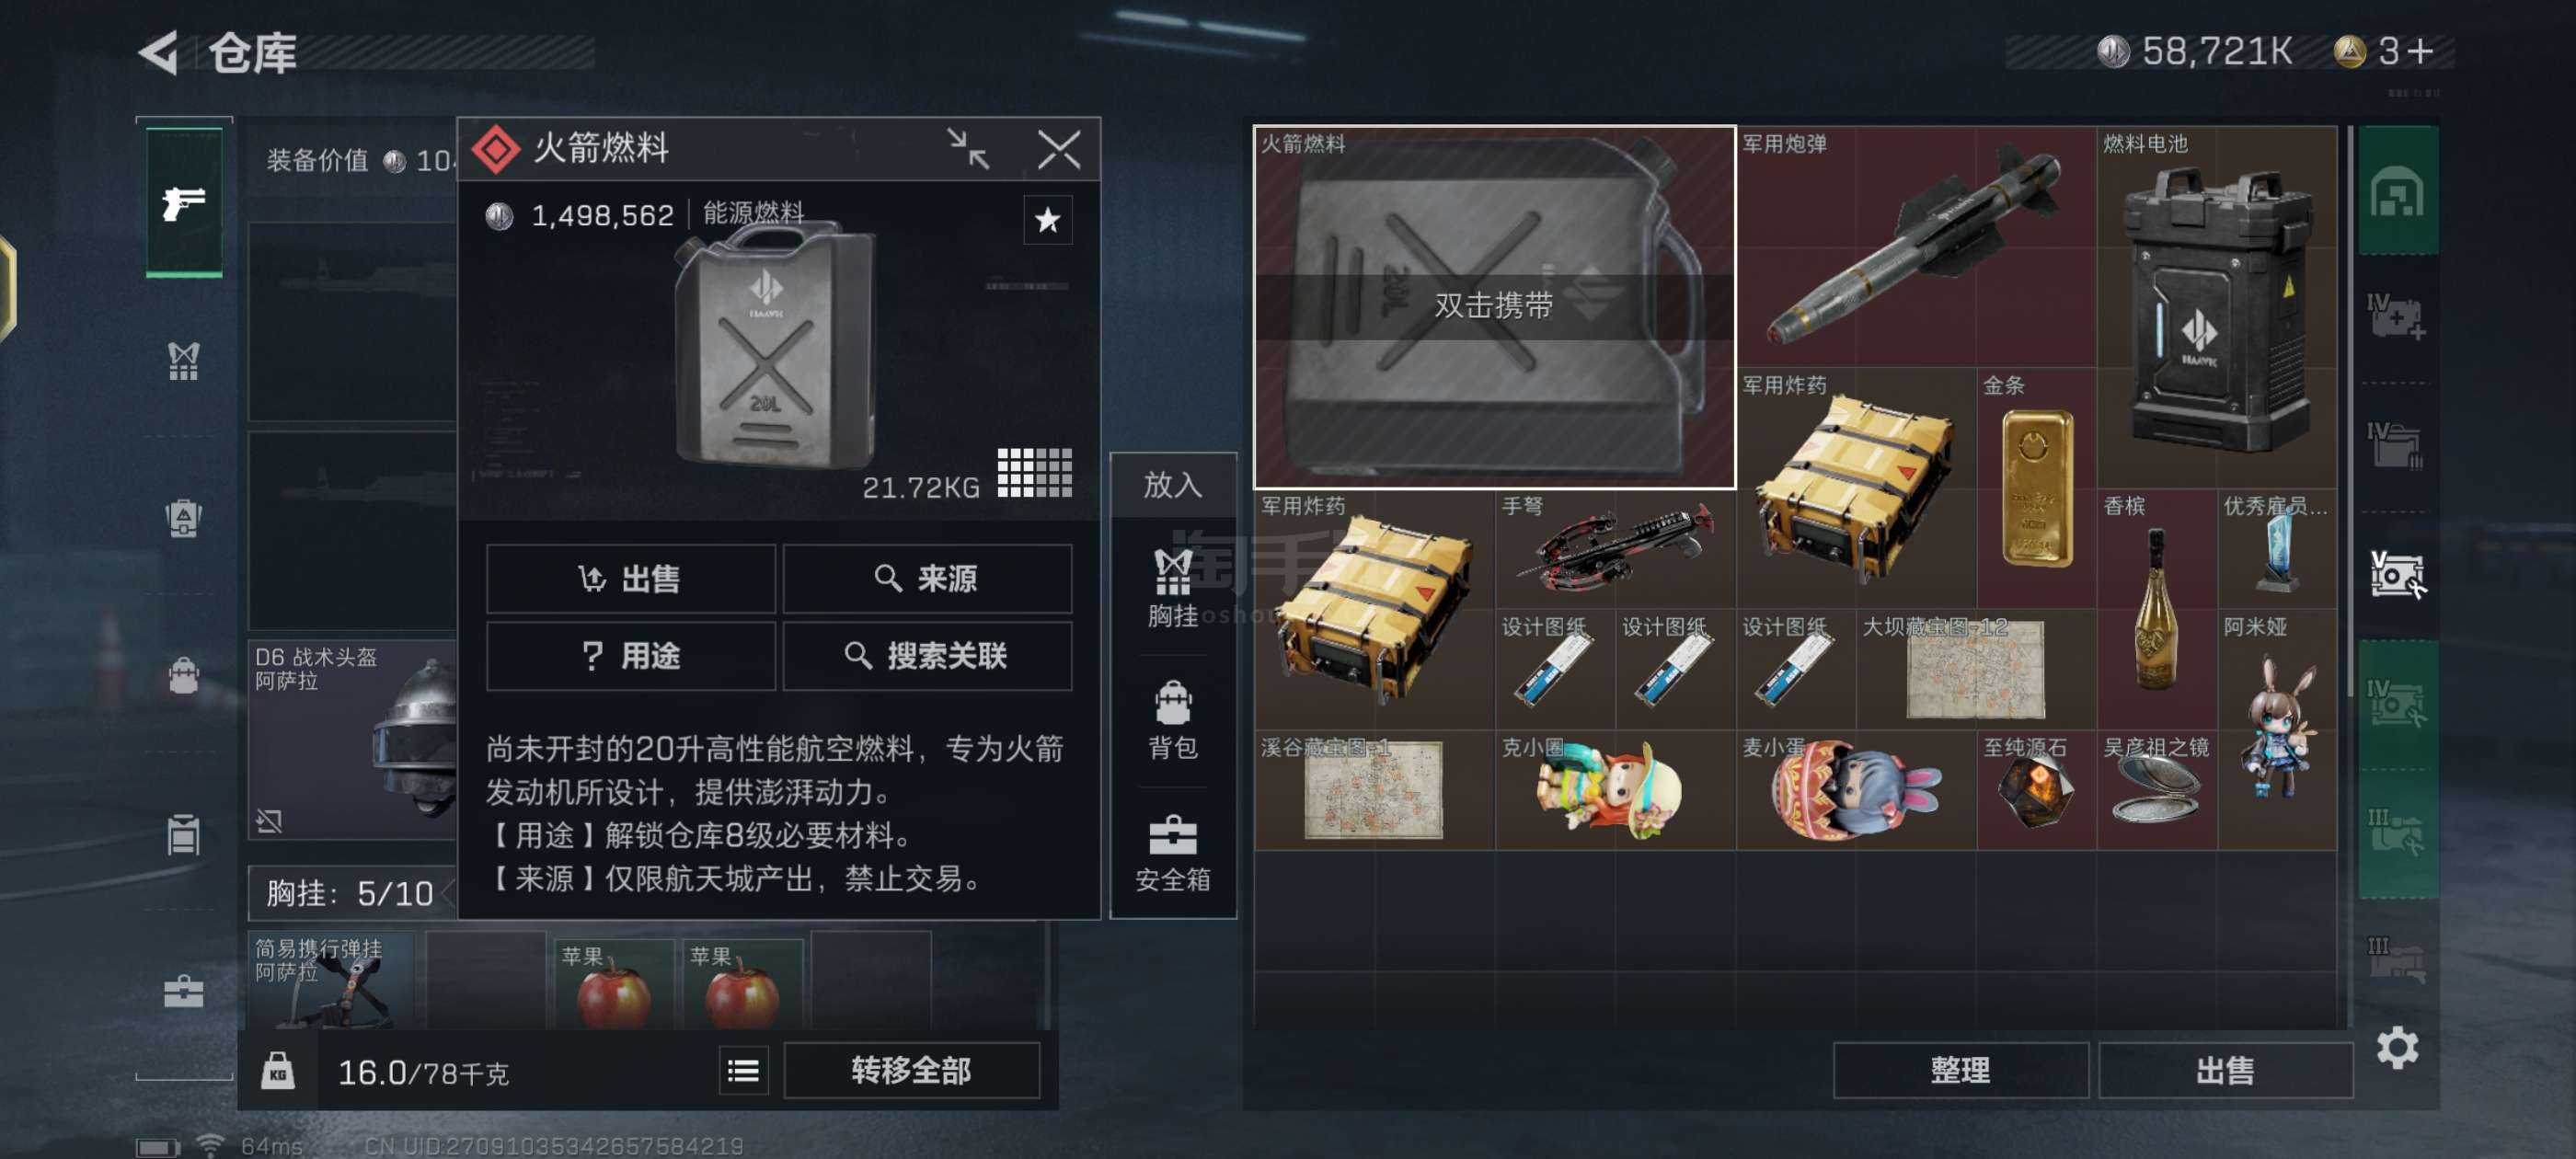
Task: Toggle favorite star on rocket fuel
Action: coord(1047,220)
